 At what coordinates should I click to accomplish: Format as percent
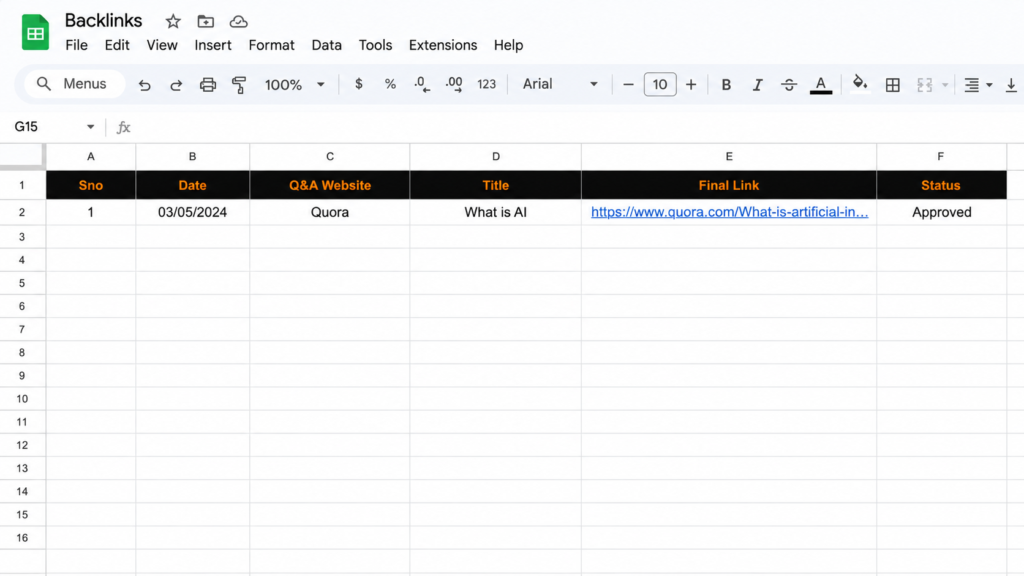(390, 84)
